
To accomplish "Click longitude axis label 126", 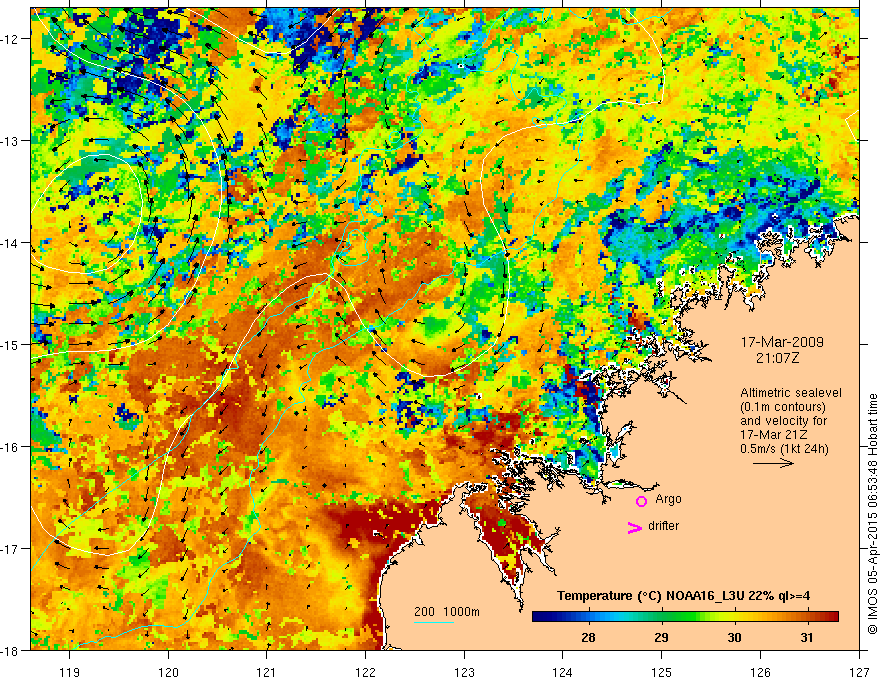I will [x=760, y=672].
